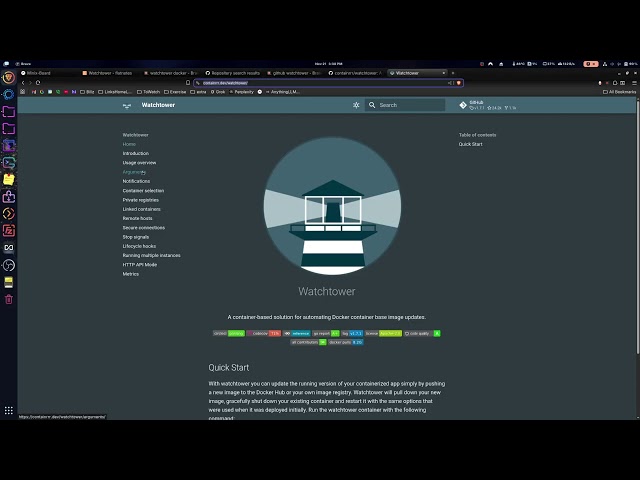Open the Private registries page

point(140,200)
